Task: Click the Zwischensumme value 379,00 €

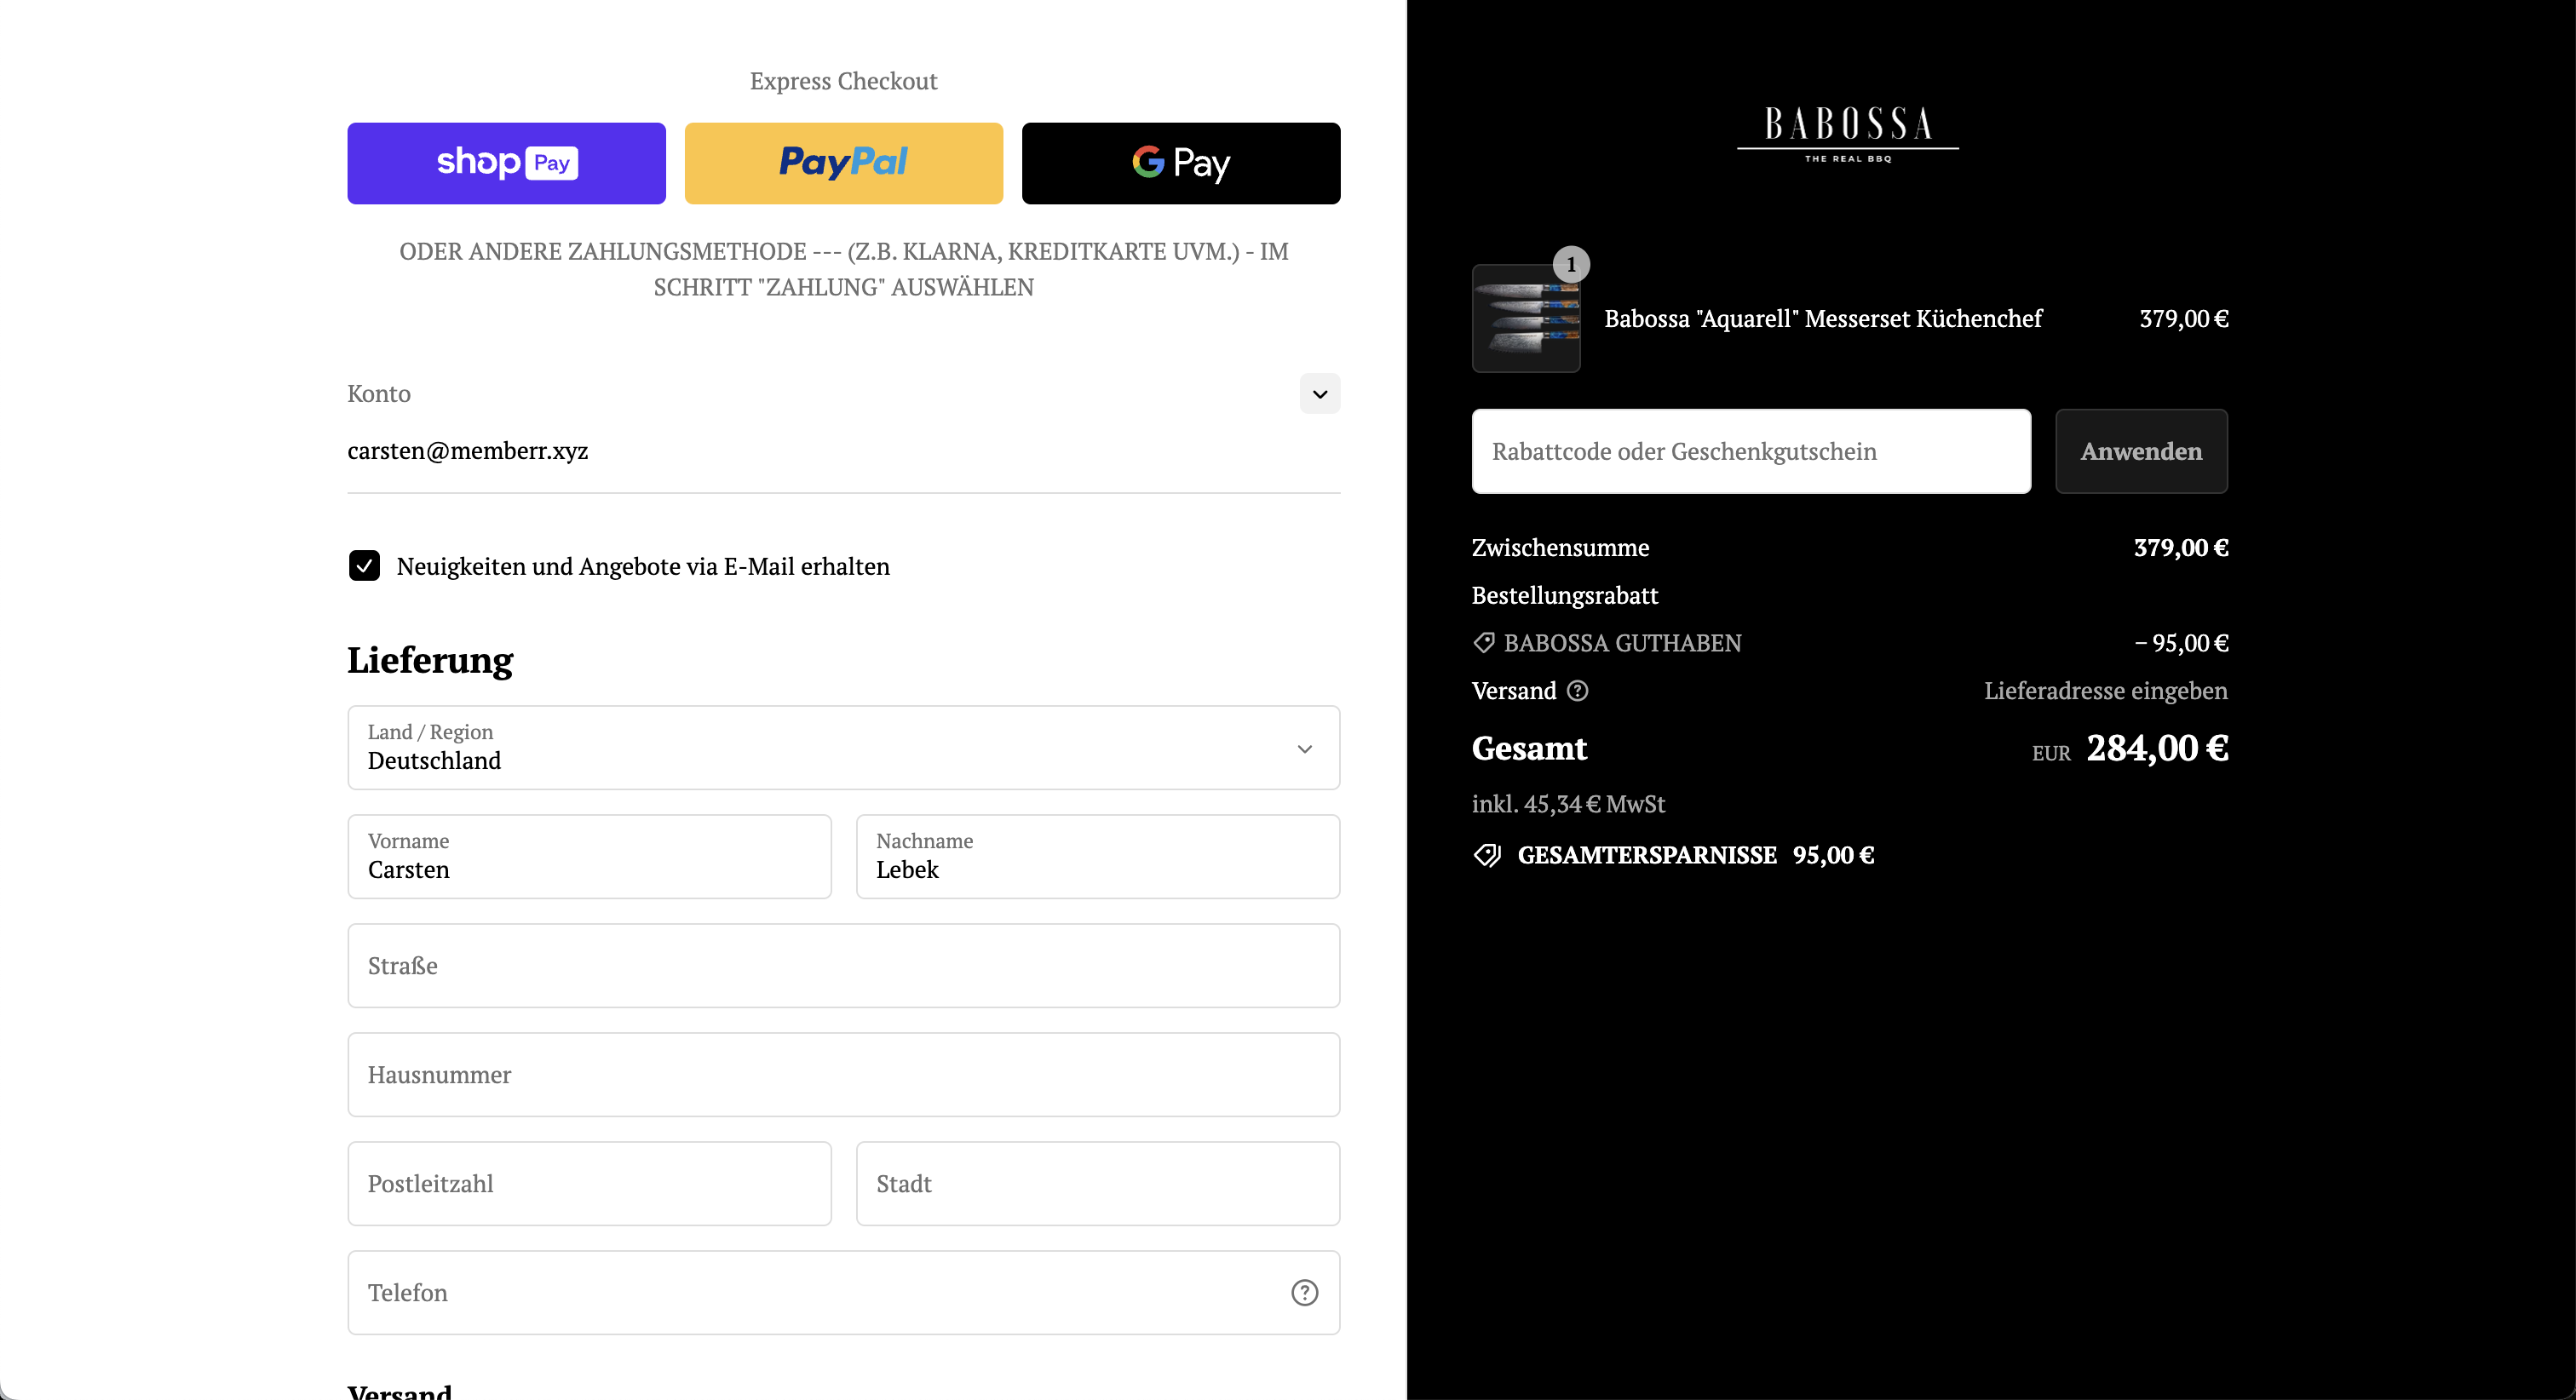Action: tap(2181, 548)
